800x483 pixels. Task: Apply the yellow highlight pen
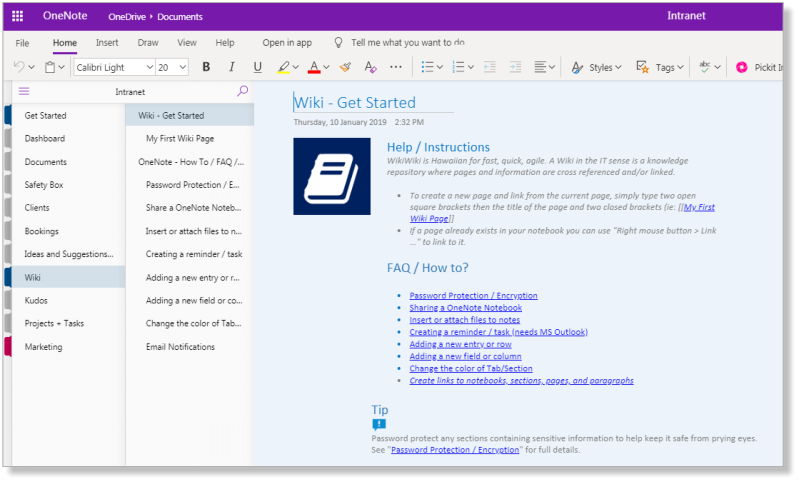pos(284,67)
